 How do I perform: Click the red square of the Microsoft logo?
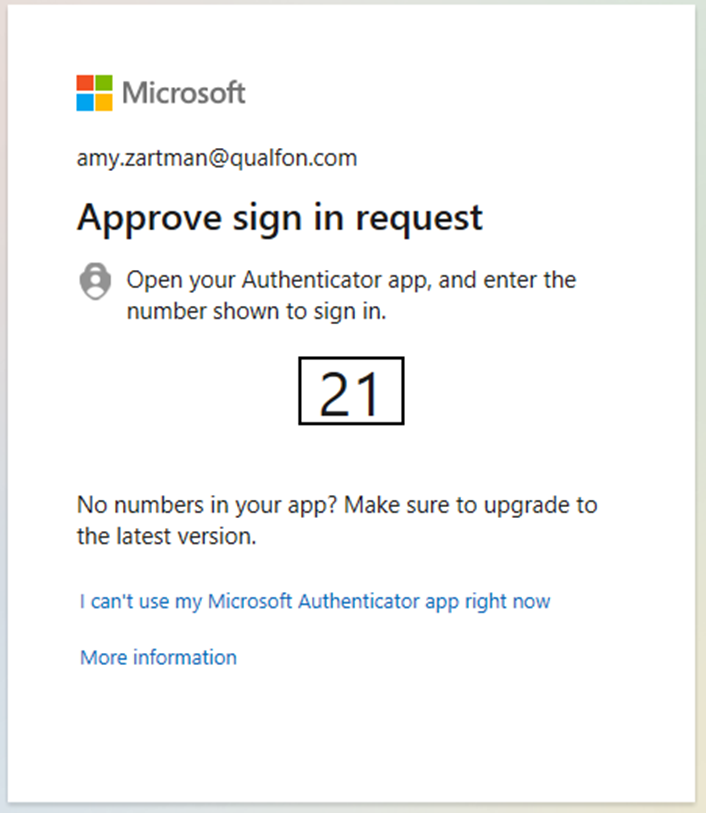point(85,83)
